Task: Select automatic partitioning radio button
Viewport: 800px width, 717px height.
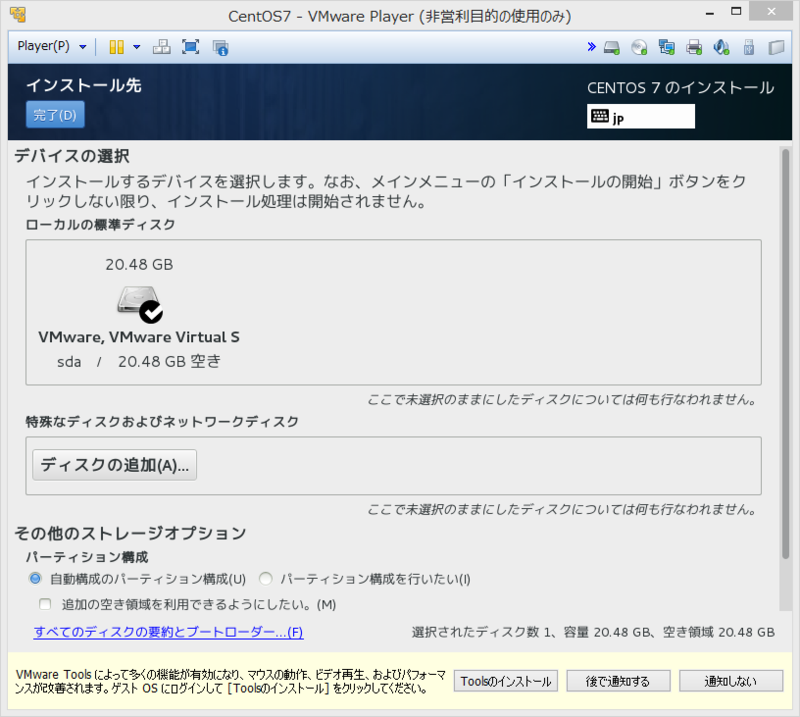Action: pyautogui.click(x=34, y=578)
